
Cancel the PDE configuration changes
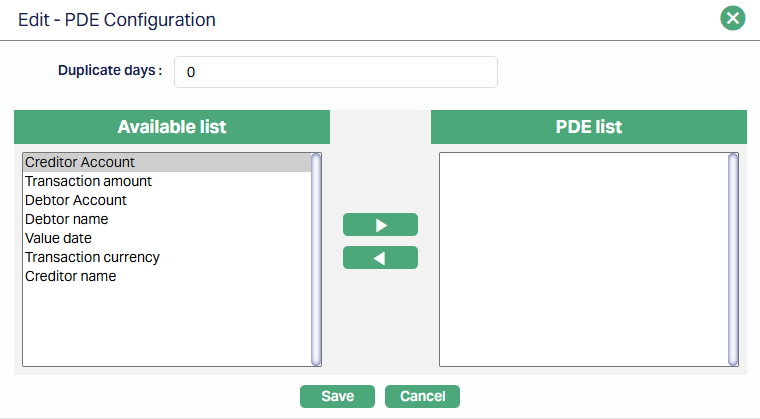tap(422, 396)
